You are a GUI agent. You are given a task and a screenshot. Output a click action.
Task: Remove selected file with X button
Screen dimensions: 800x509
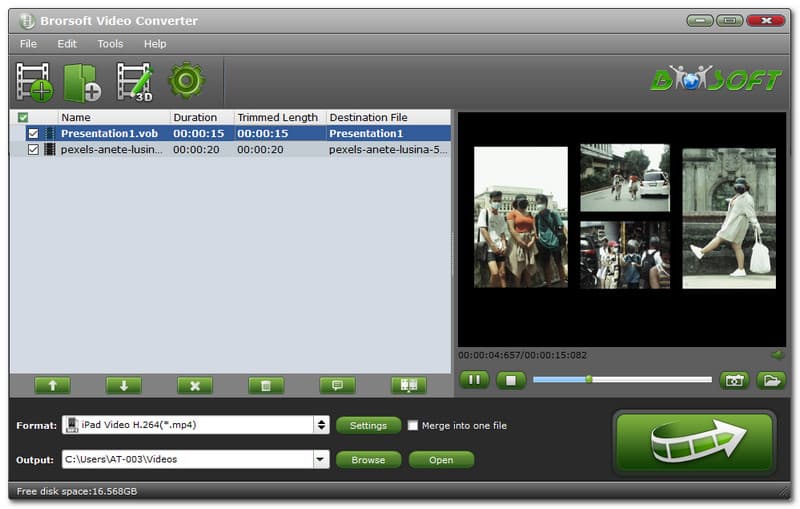(x=195, y=385)
